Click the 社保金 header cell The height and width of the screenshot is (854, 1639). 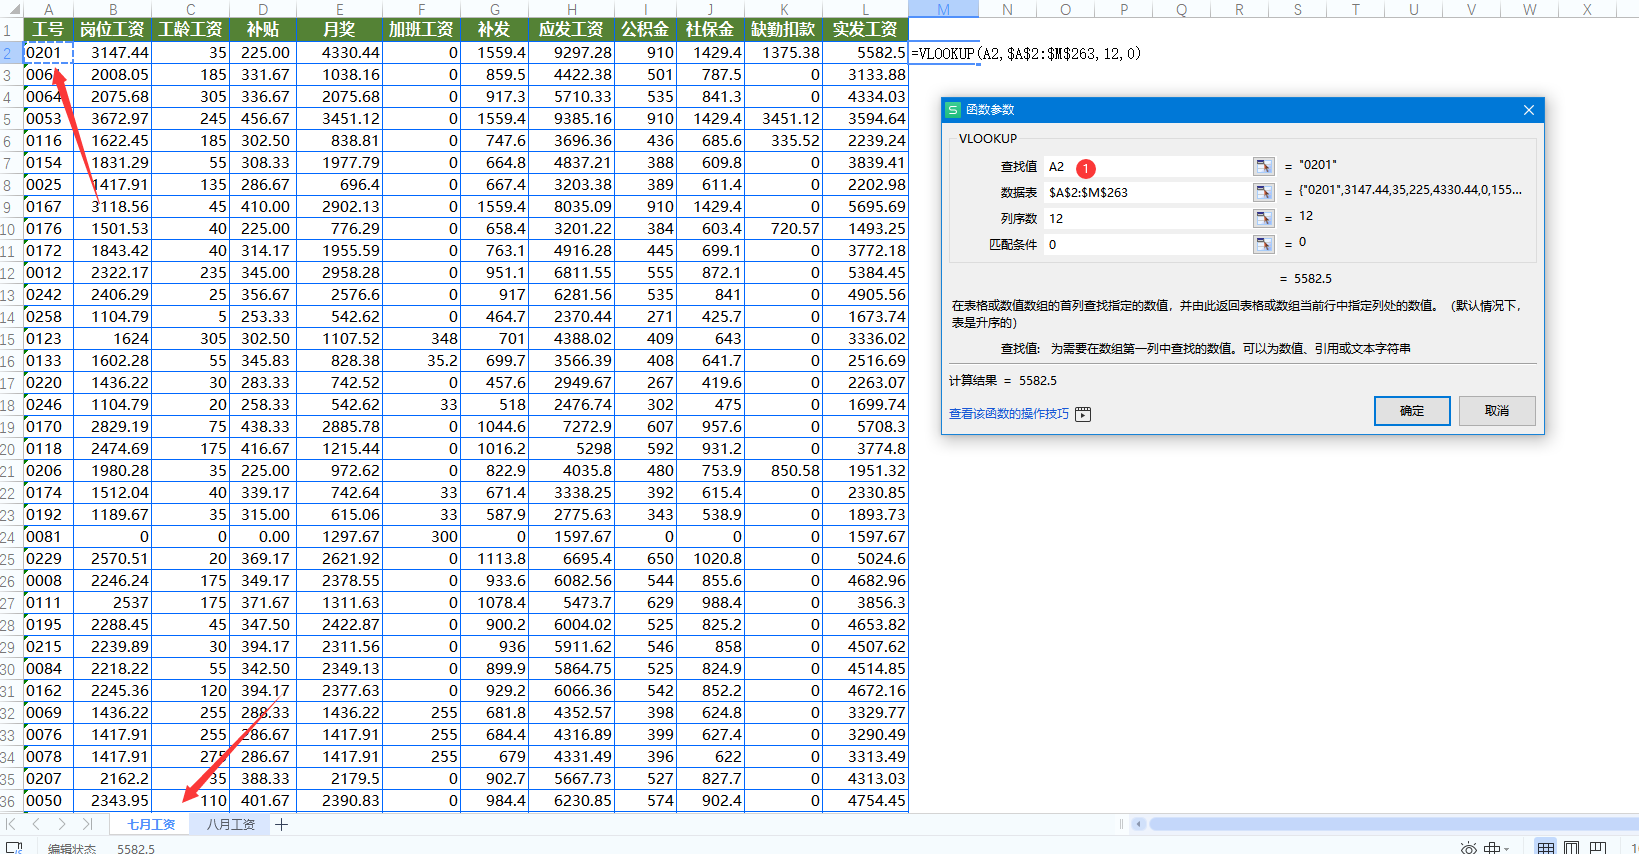point(710,30)
